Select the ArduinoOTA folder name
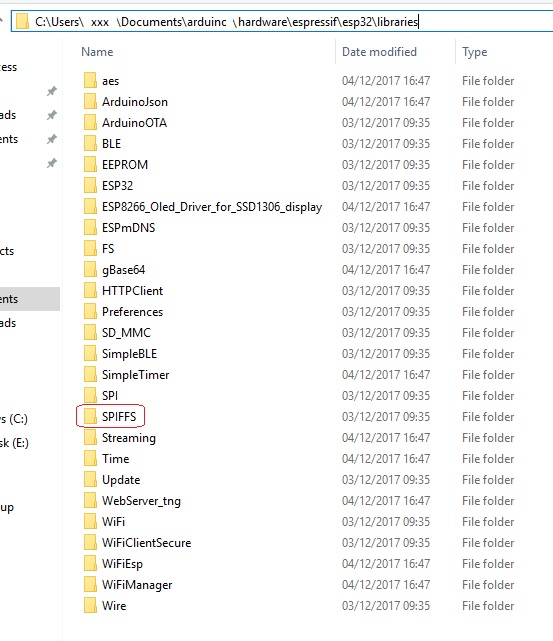 click(134, 123)
